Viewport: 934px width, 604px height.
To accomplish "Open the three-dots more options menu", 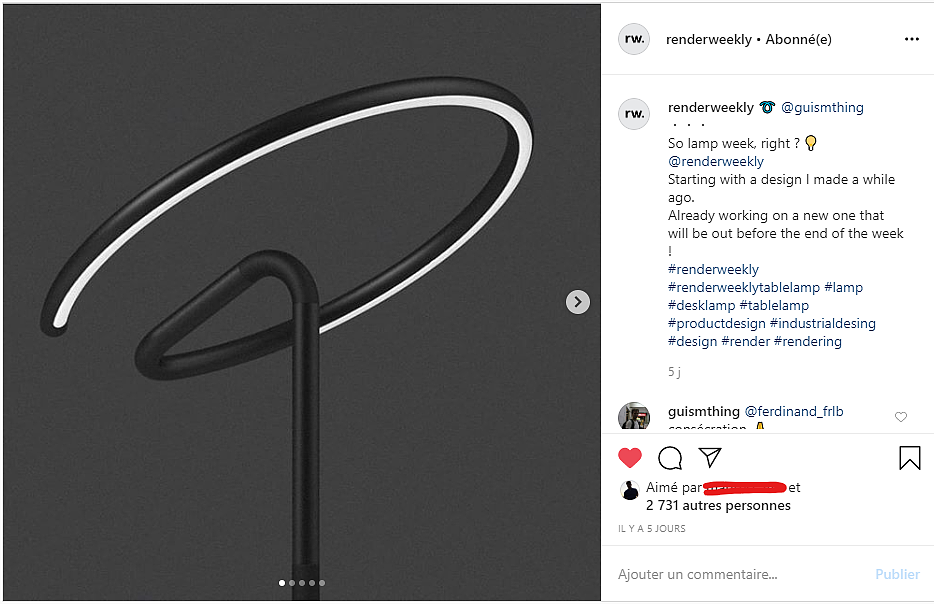I will [911, 39].
